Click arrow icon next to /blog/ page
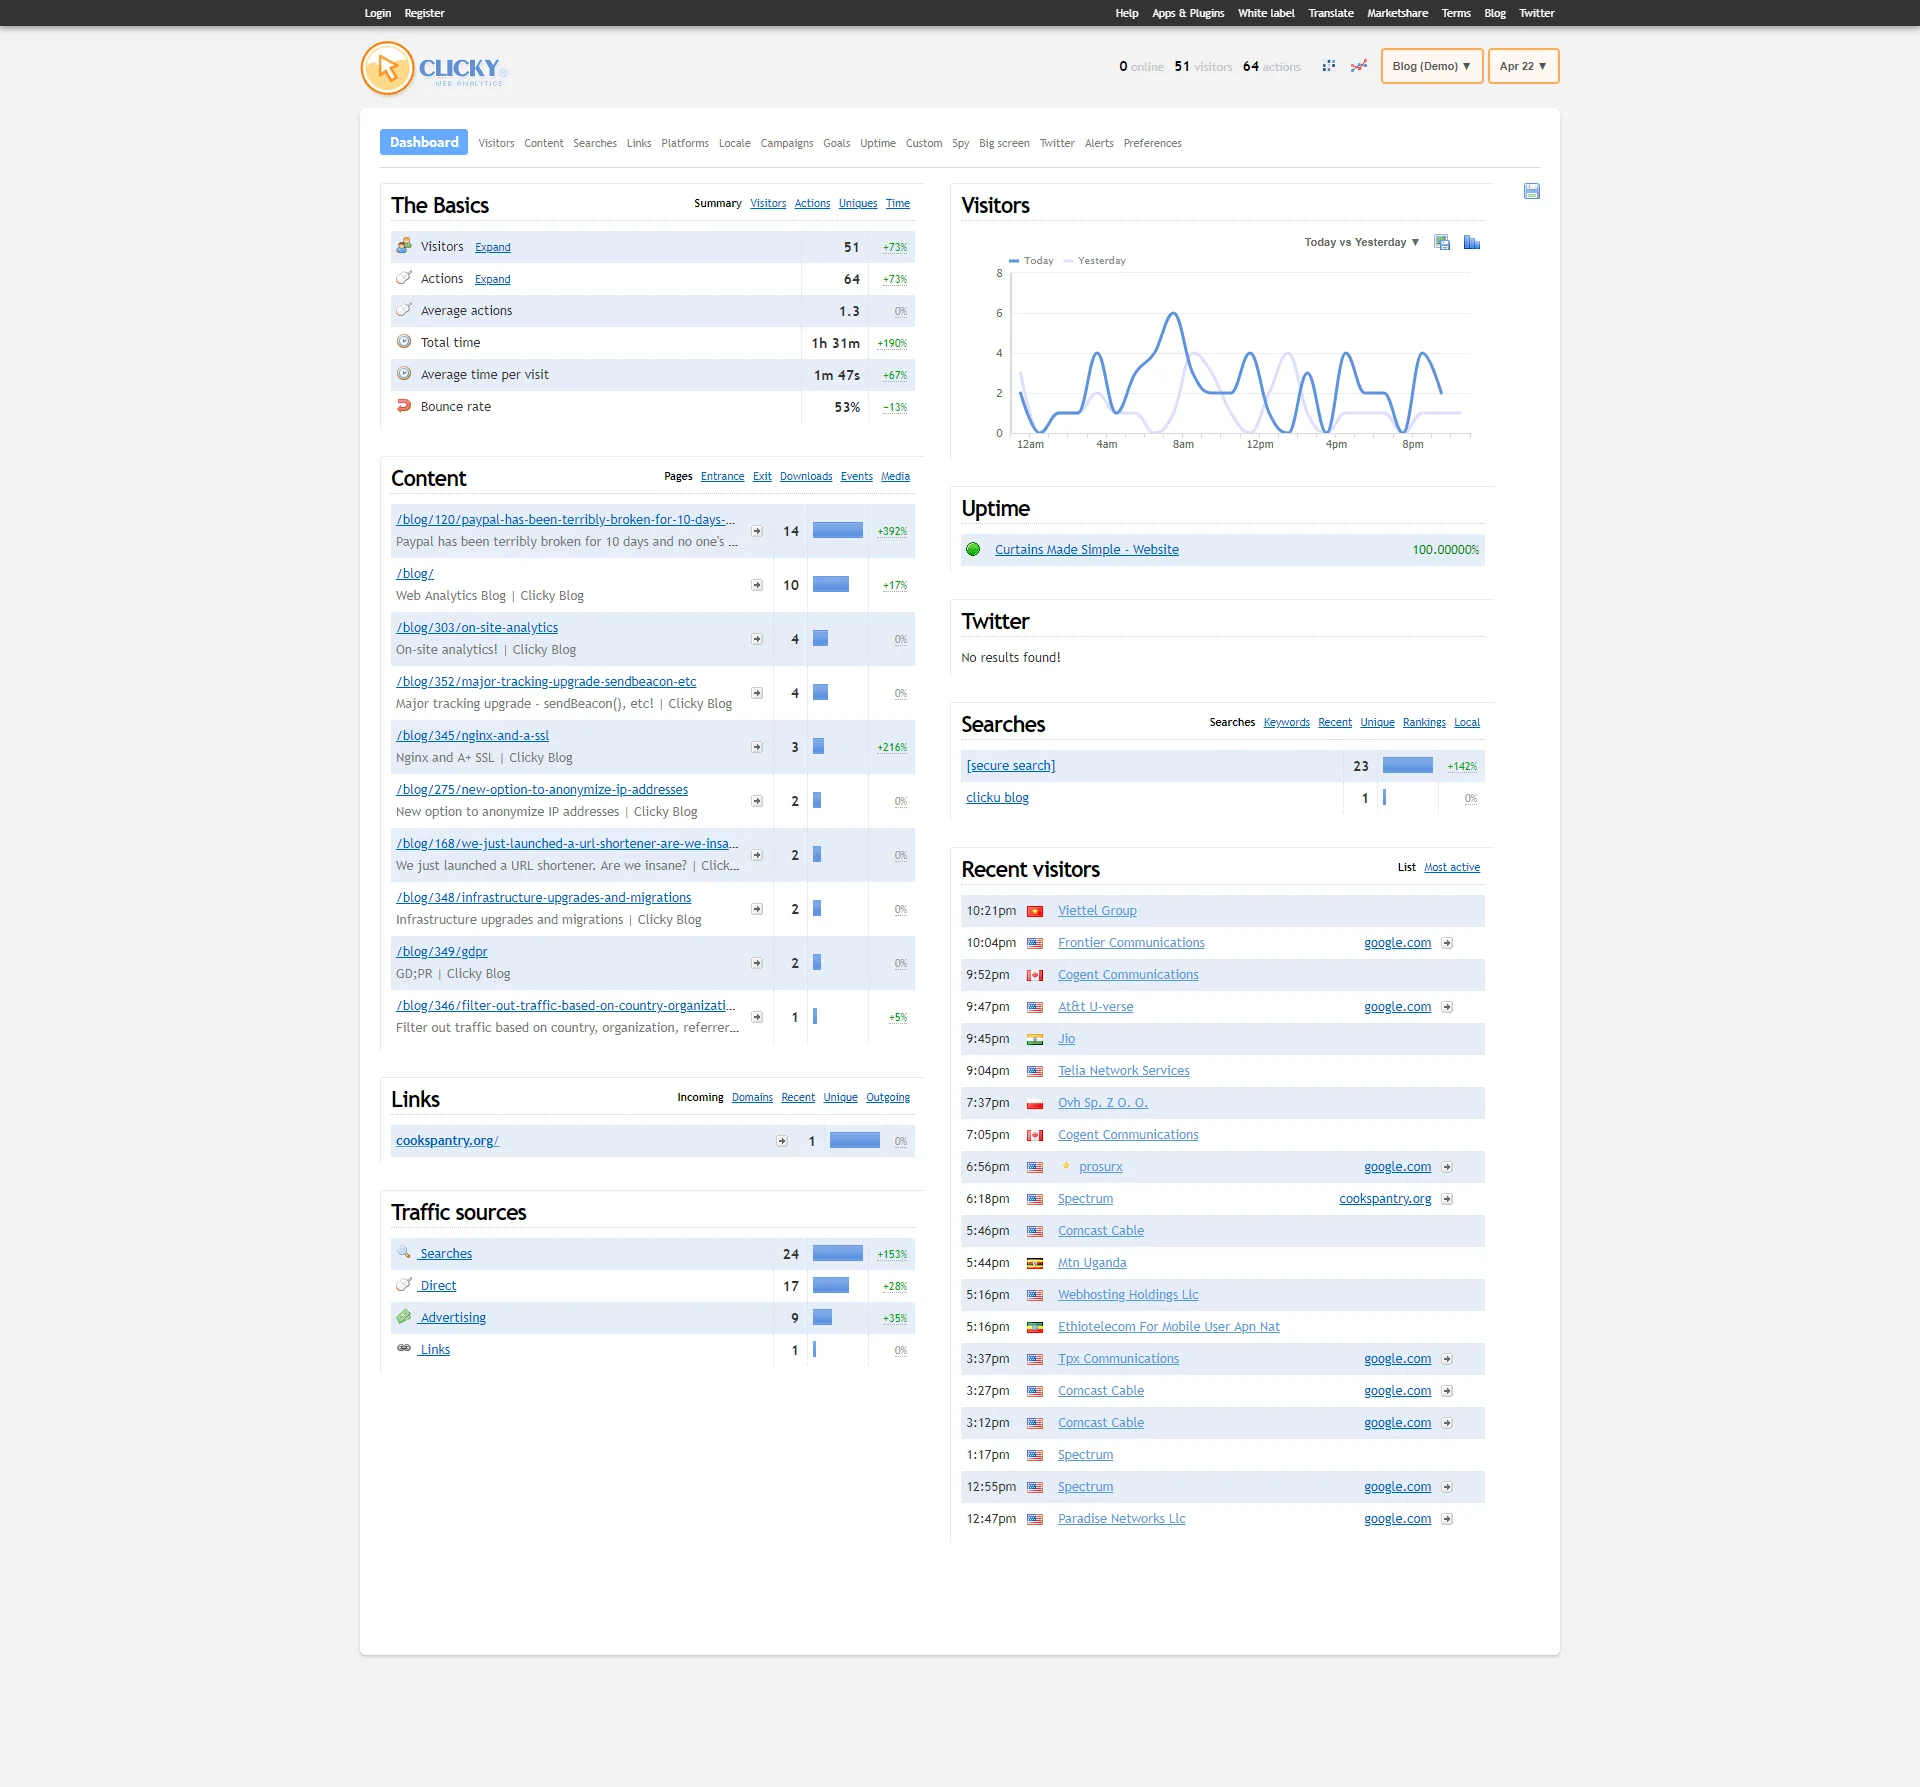Viewport: 1920px width, 1787px height. 757,585
